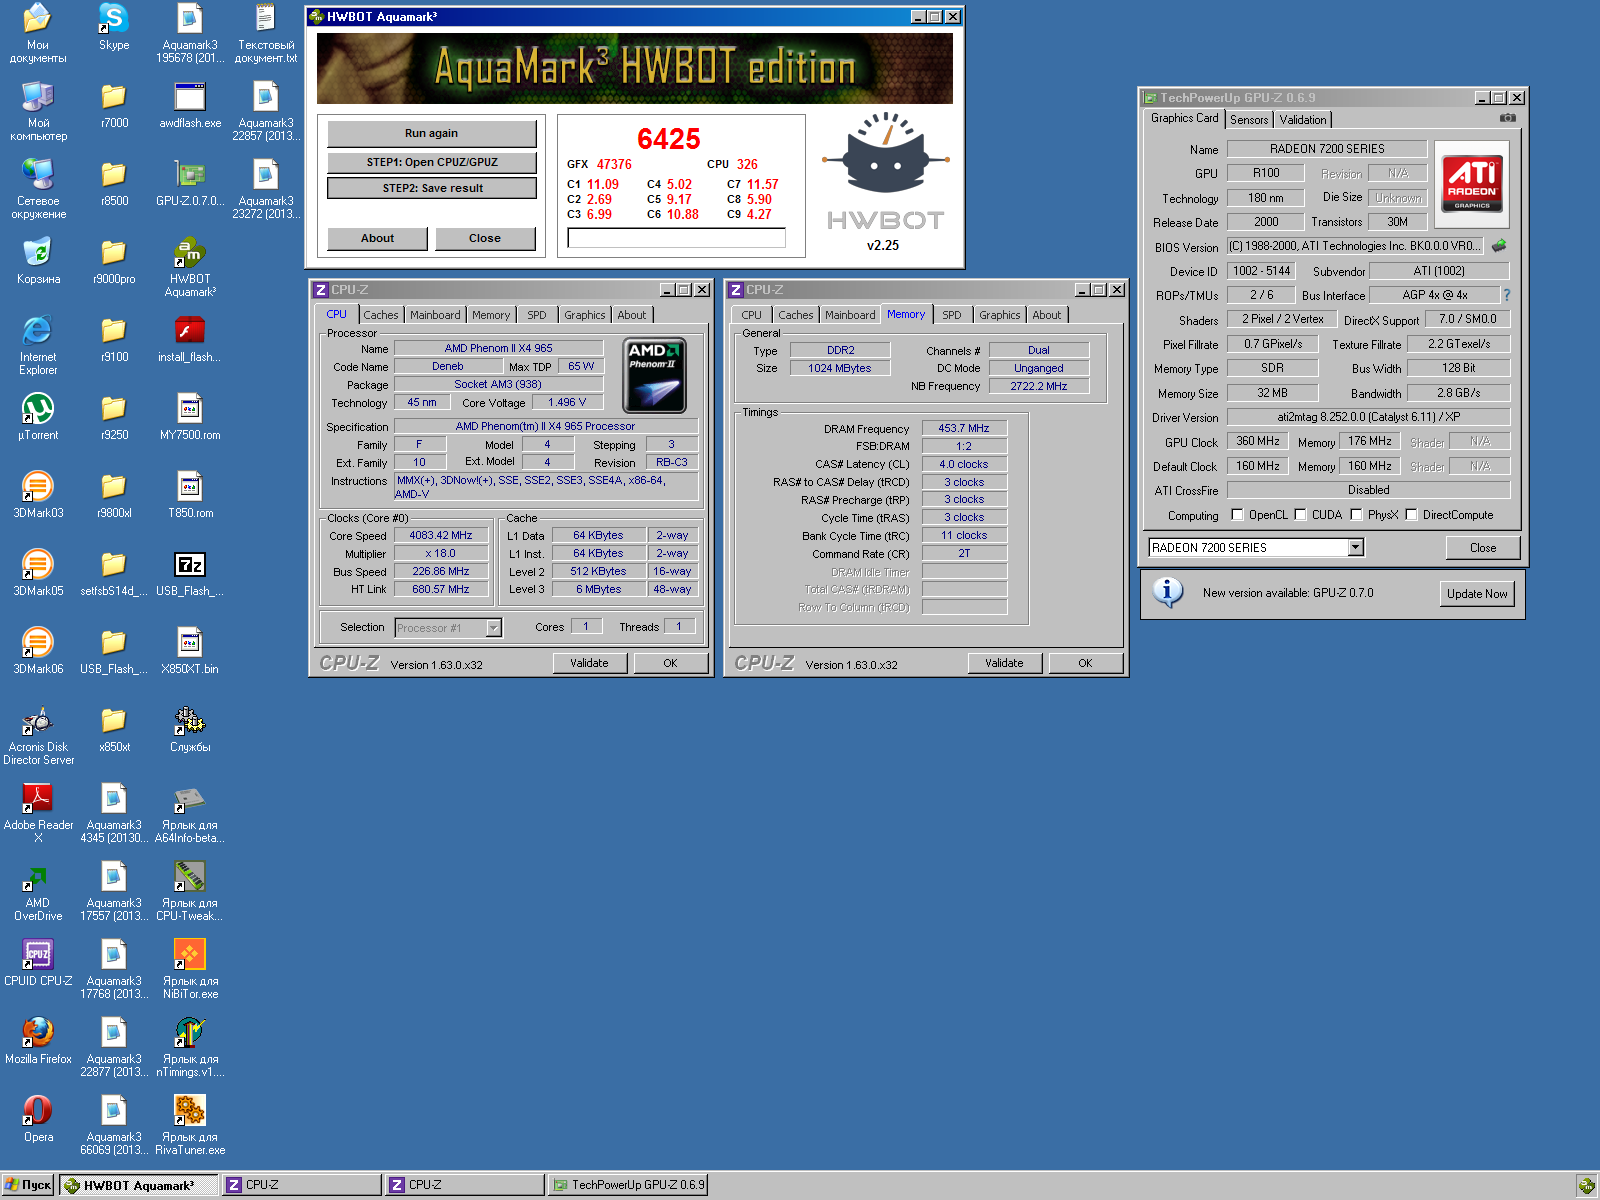This screenshot has width=1600, height=1200.
Task: Click Update Now for GPU-Z
Action: [1477, 593]
